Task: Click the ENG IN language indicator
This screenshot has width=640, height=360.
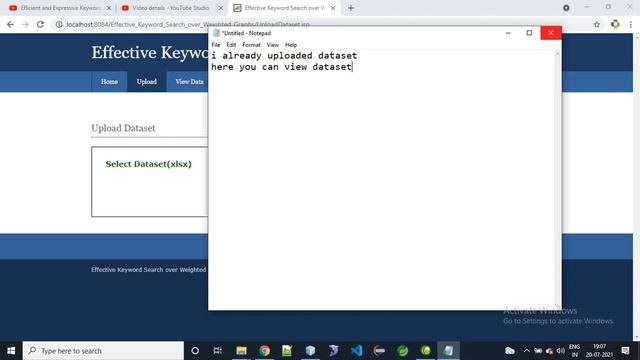Action: (x=574, y=351)
